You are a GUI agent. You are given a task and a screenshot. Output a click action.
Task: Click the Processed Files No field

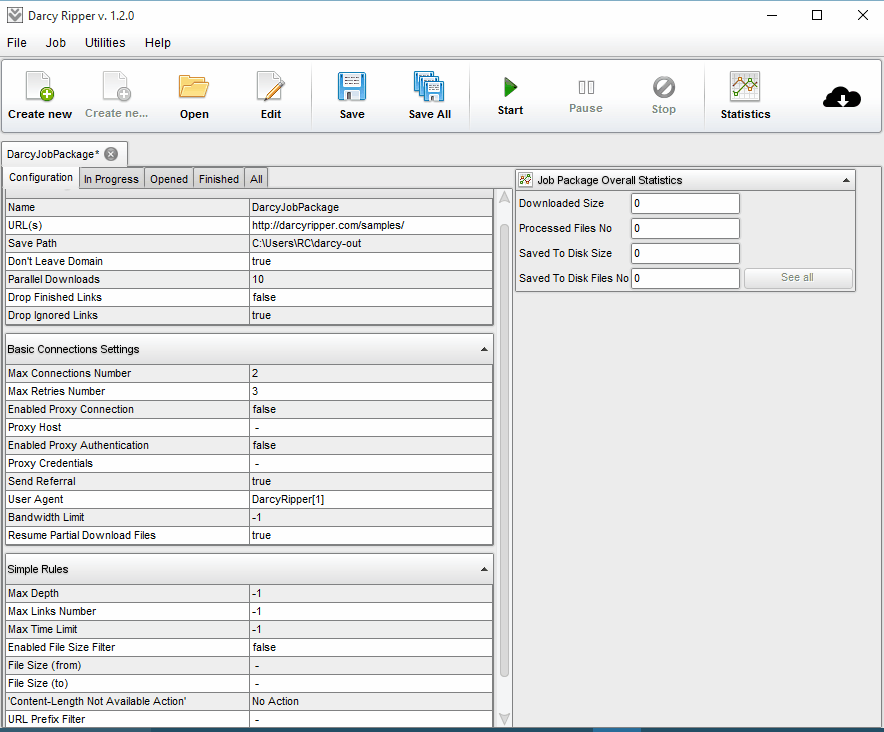click(685, 228)
